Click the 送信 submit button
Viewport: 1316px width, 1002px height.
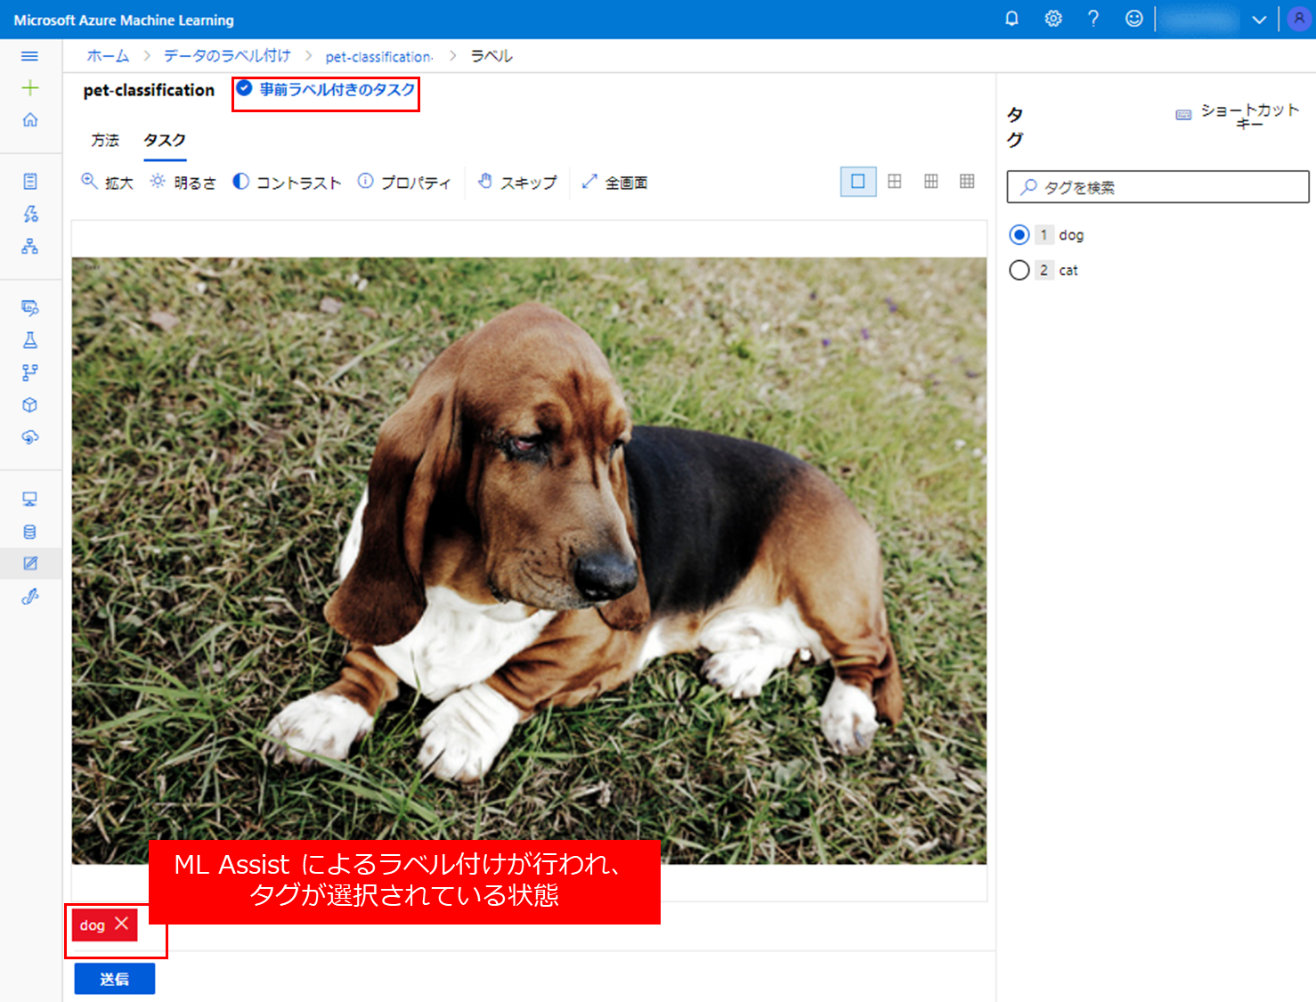(115, 979)
